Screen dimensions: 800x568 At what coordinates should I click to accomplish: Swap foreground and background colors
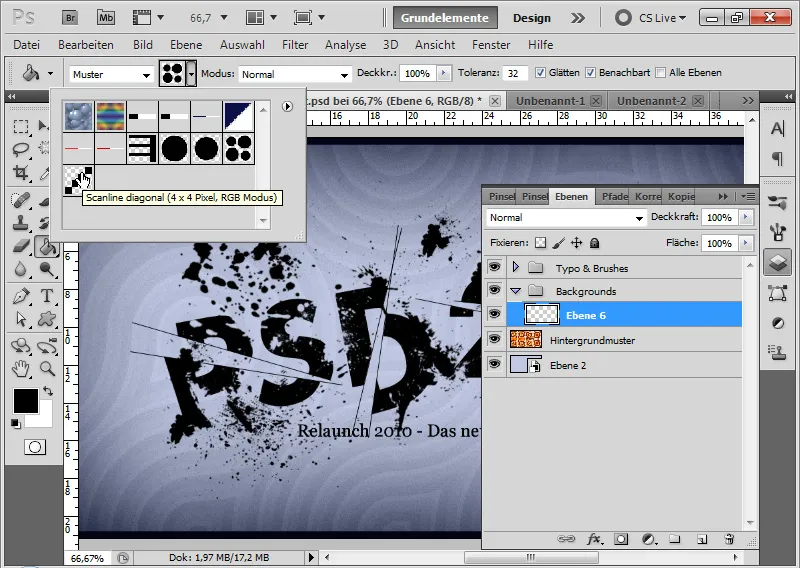[x=48, y=391]
